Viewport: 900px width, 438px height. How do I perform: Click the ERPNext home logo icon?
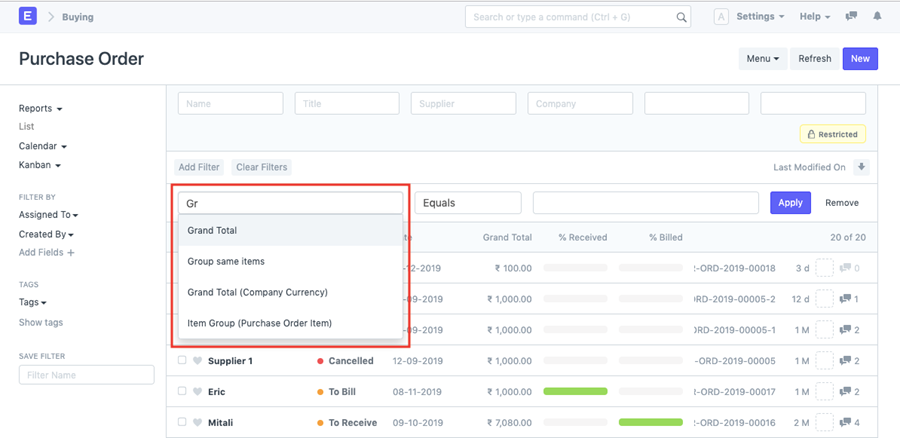pos(28,17)
